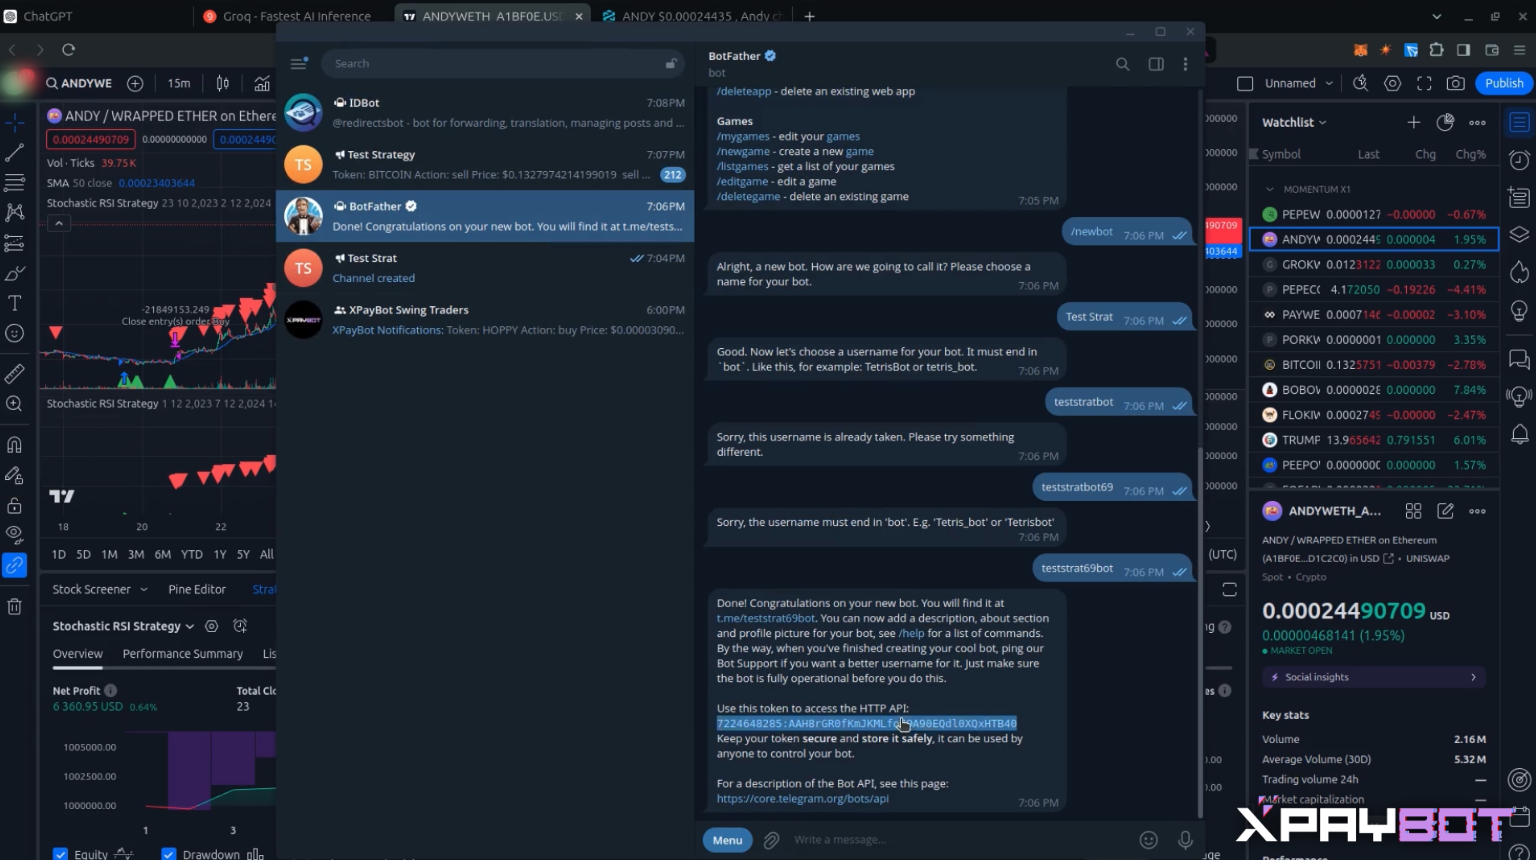
Task: Click the voice message microphone icon
Action: point(1185,840)
